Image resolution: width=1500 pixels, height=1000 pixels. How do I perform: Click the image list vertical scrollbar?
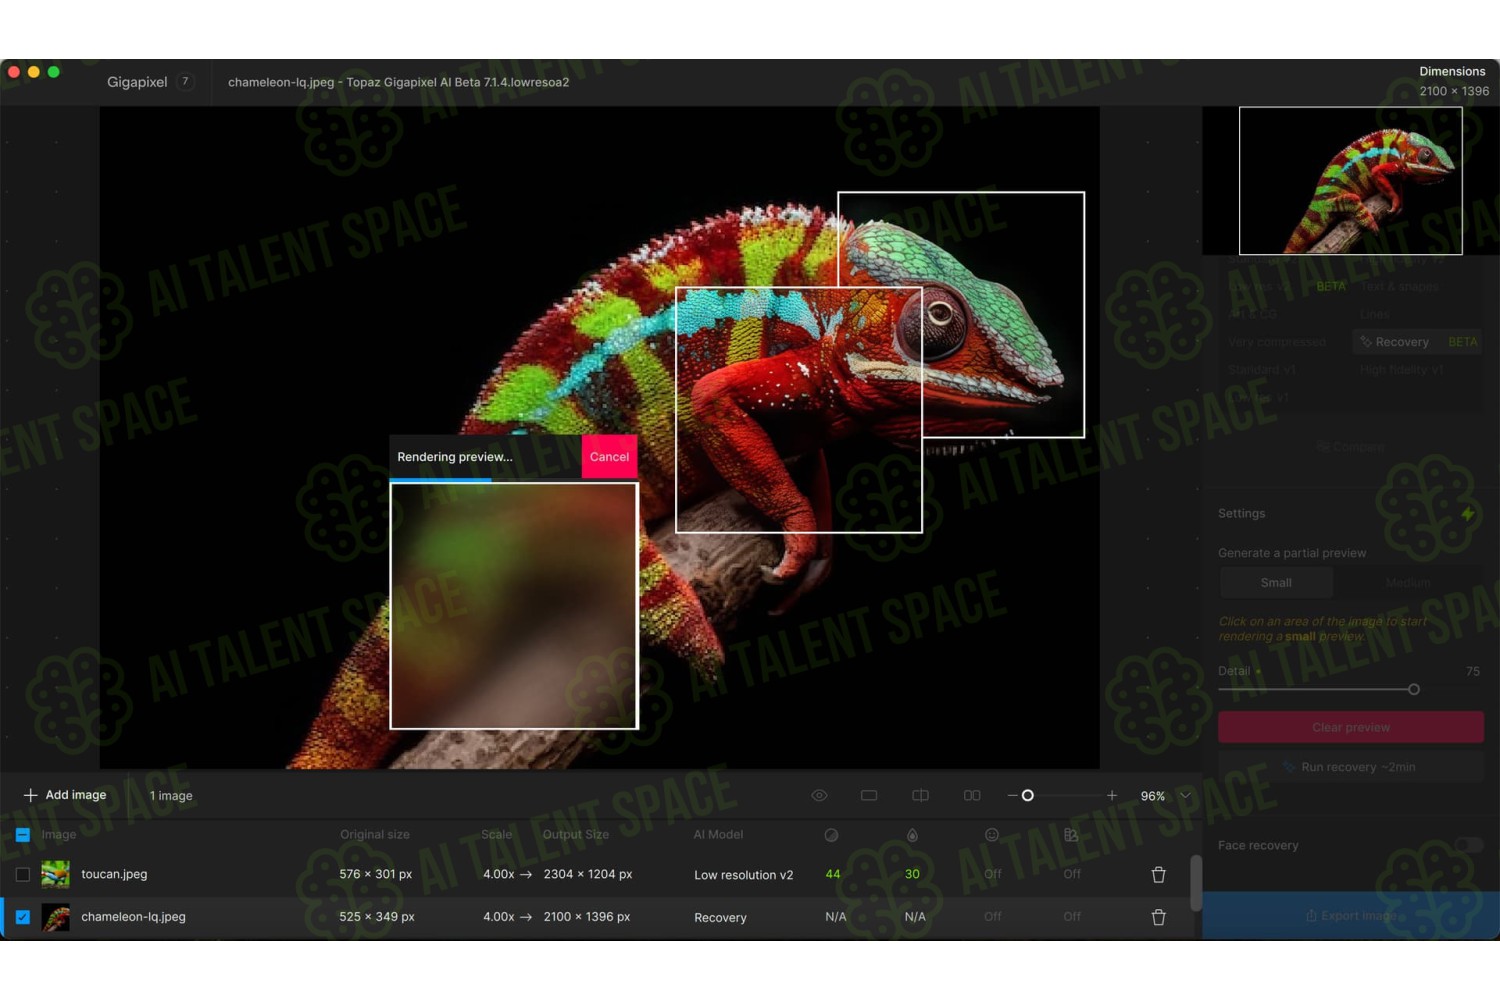(1195, 883)
